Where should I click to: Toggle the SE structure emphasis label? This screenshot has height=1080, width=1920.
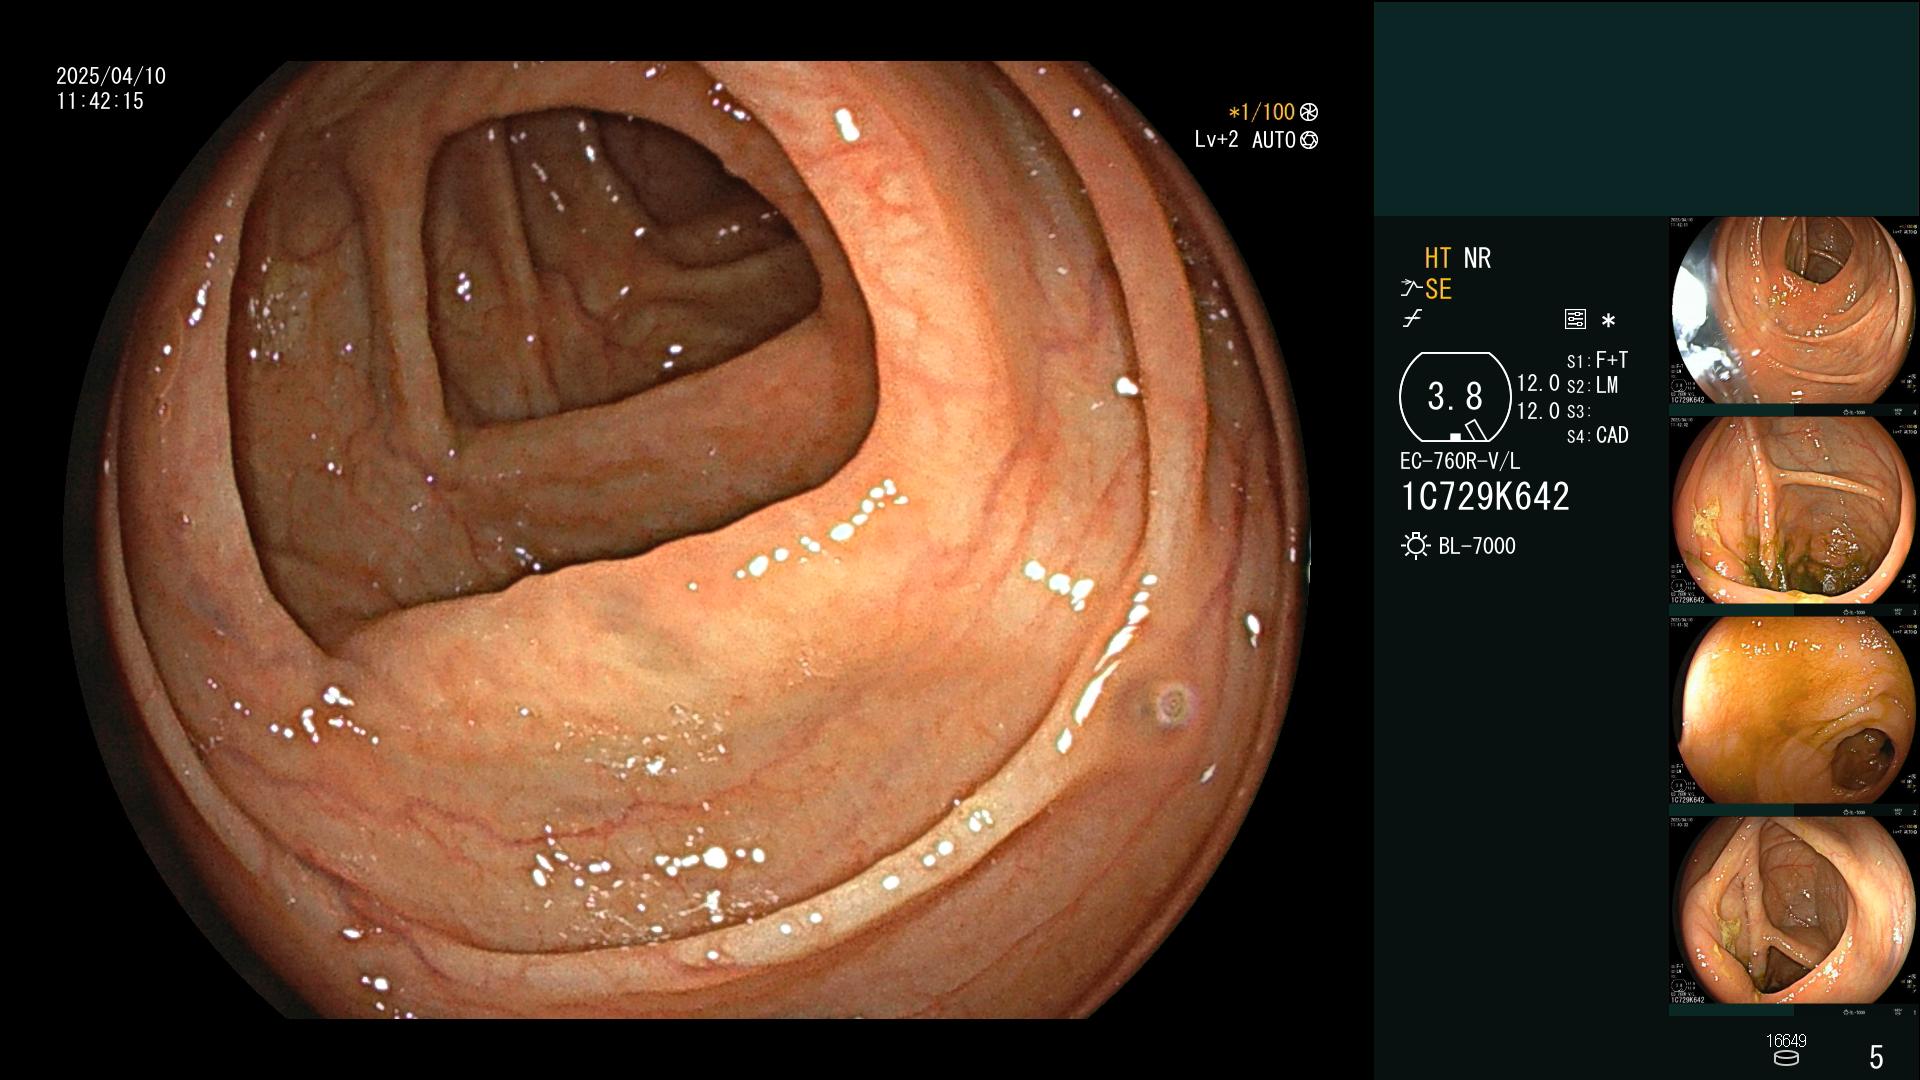[x=1438, y=289]
